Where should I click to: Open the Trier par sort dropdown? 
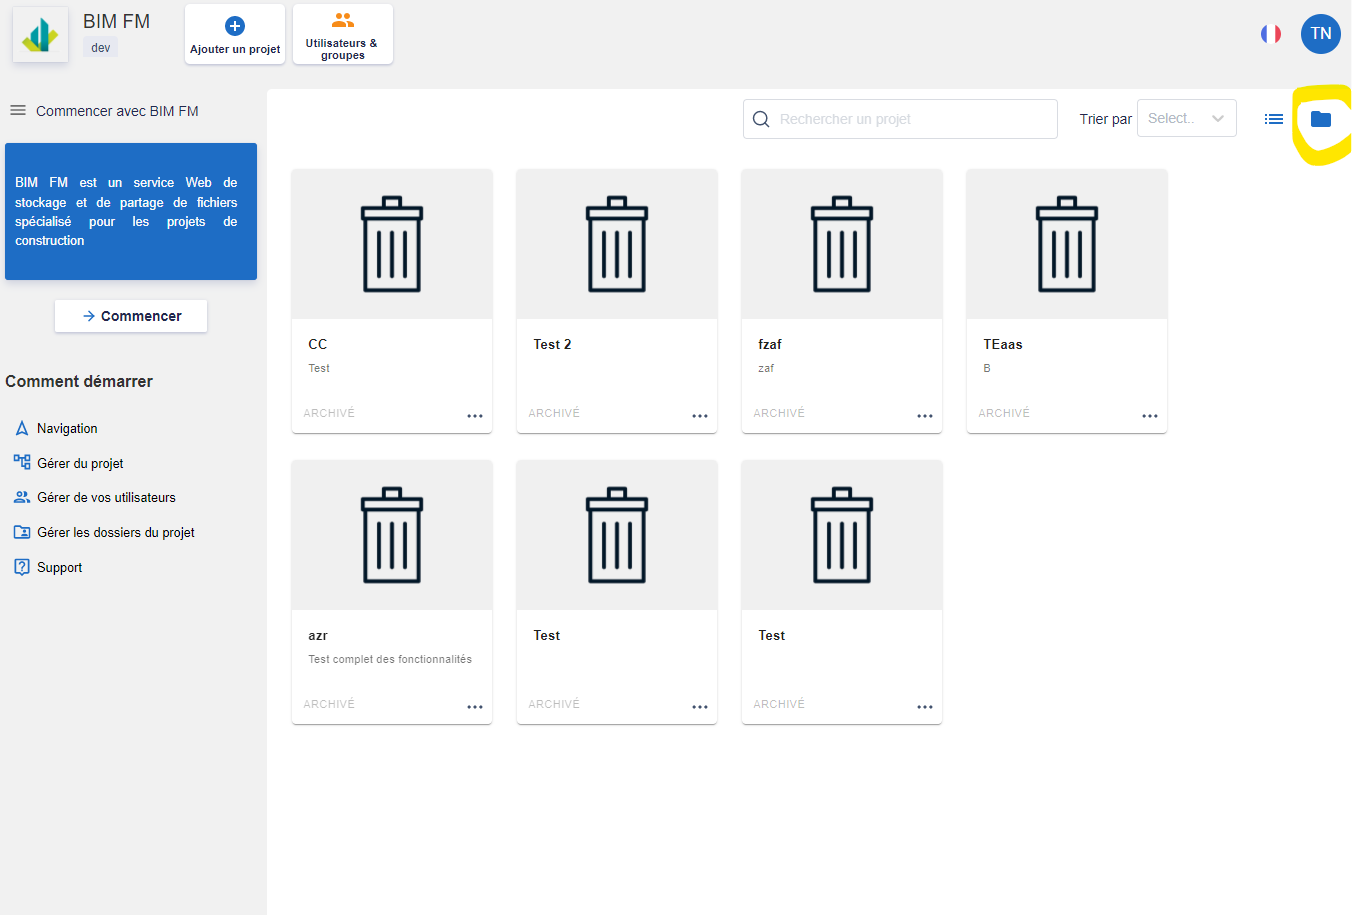point(1186,118)
